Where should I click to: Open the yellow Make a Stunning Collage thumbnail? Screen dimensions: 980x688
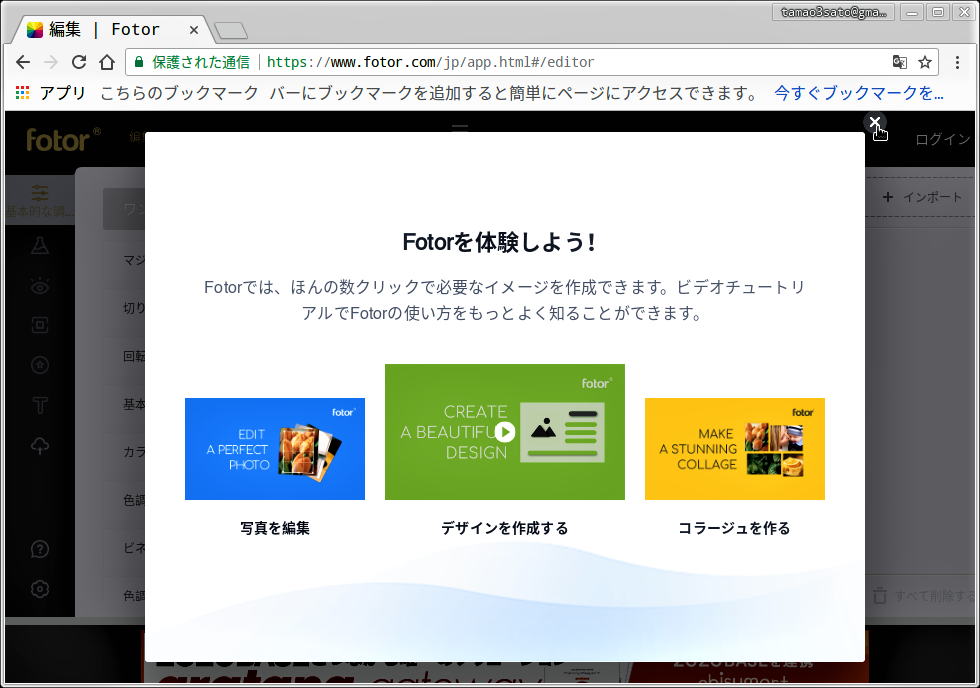coord(735,449)
